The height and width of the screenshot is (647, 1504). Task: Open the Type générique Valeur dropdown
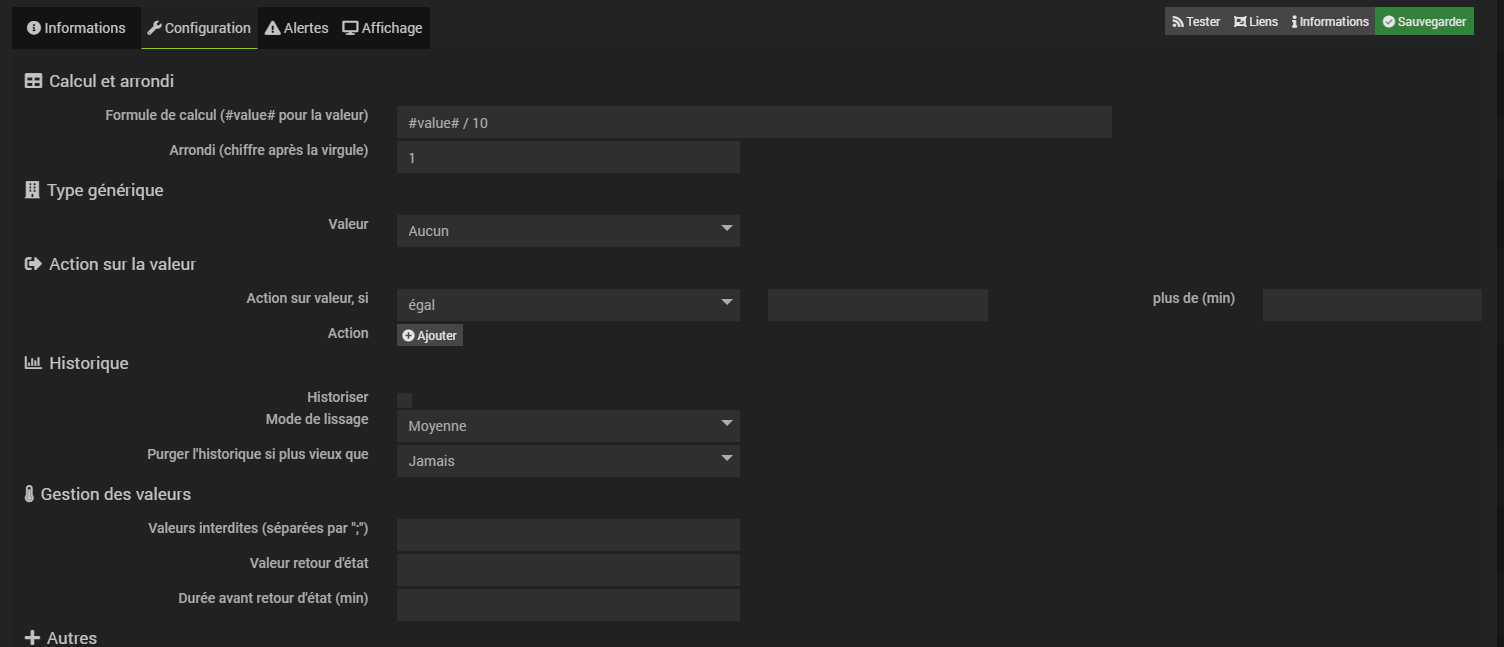tap(568, 231)
